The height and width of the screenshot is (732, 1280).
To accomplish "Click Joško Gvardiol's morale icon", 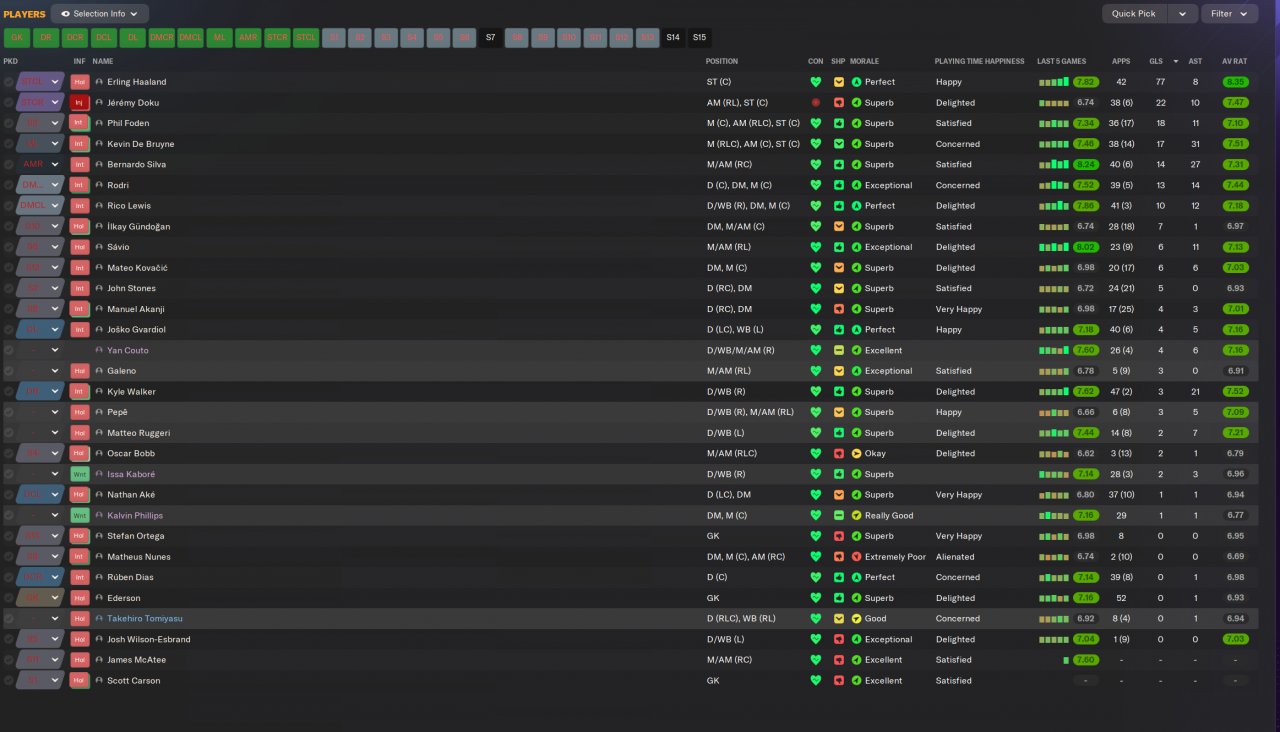I will 856,330.
